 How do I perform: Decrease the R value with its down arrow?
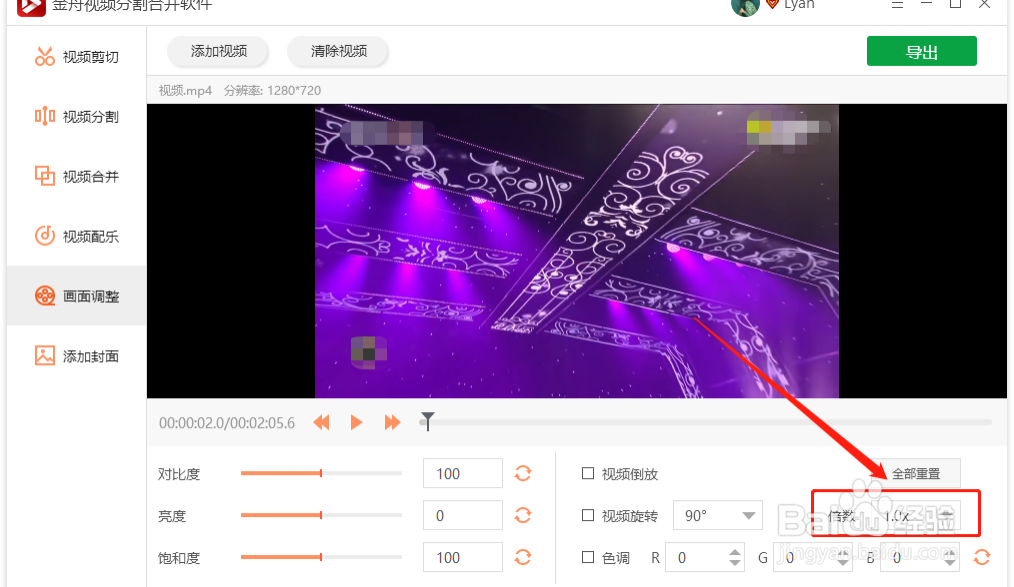[x=735, y=562]
